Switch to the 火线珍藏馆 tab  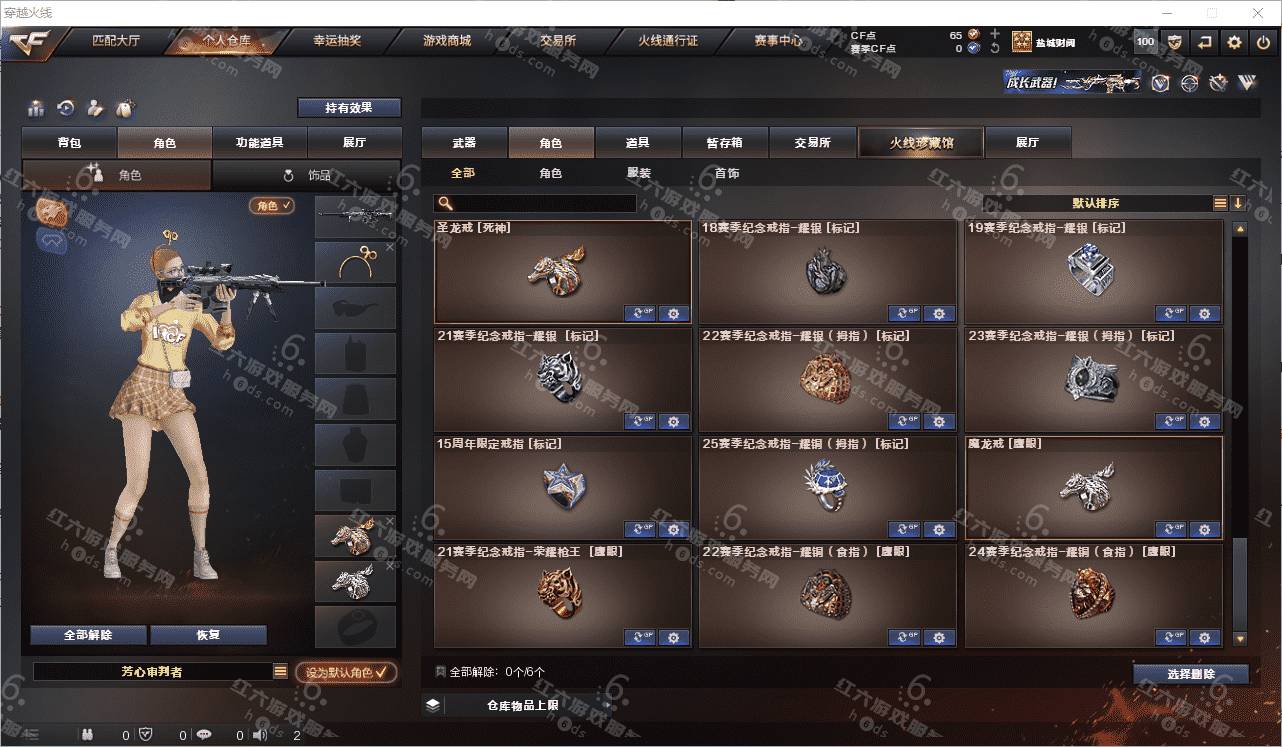pos(921,142)
